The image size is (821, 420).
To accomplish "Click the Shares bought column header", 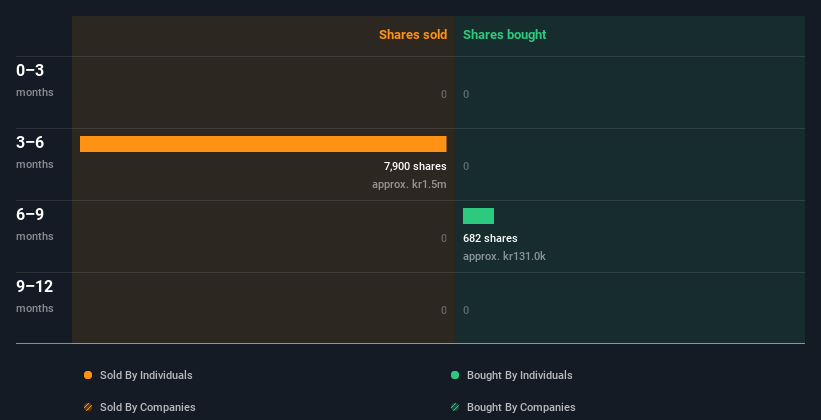I will pyautogui.click(x=505, y=35).
